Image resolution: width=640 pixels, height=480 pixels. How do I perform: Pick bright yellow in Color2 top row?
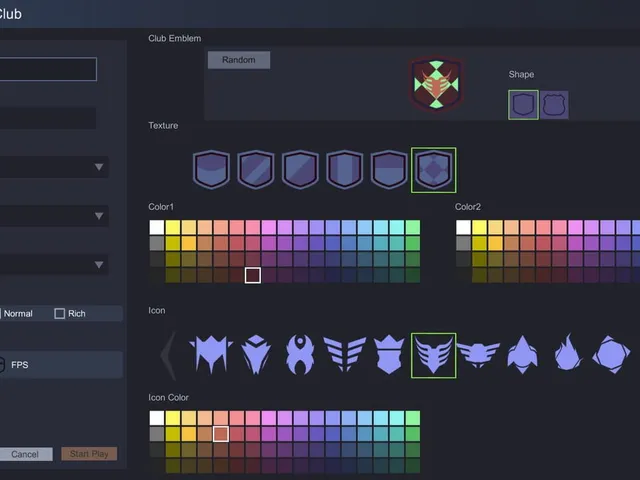click(479, 227)
